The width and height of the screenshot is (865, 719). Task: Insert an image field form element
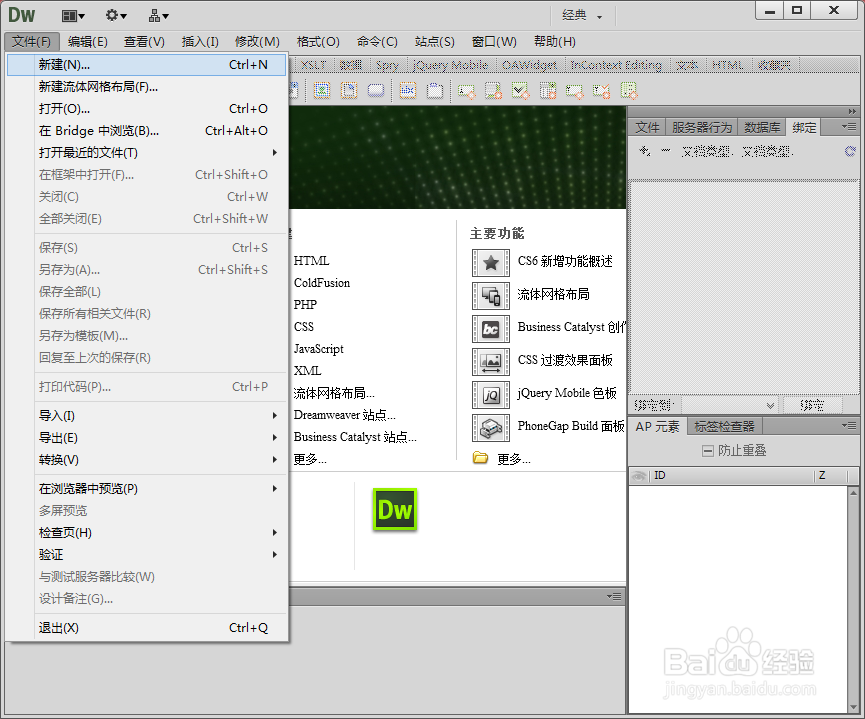(322, 90)
